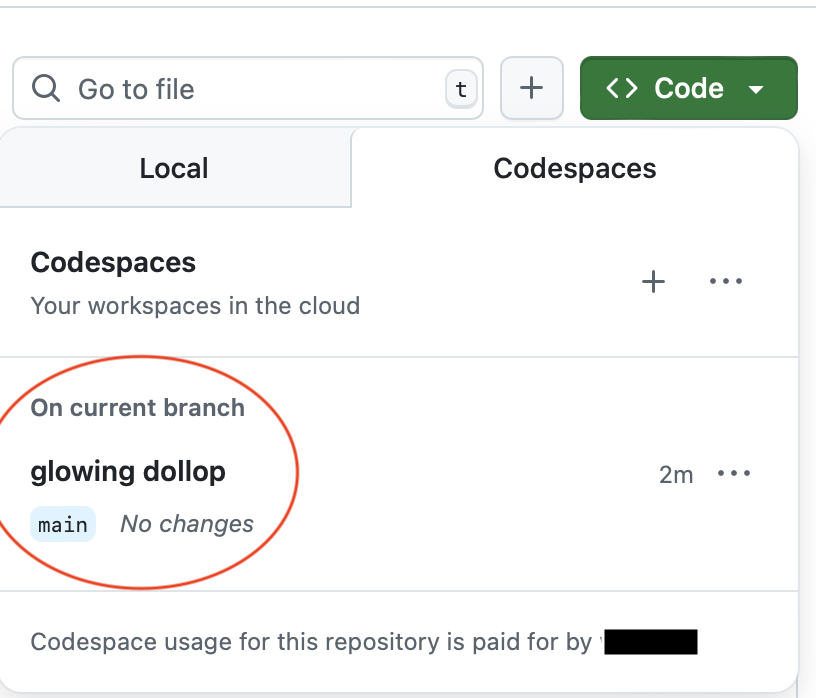Focus the Go to file search field
This screenshot has height=698, width=816.
pyautogui.click(x=250, y=89)
